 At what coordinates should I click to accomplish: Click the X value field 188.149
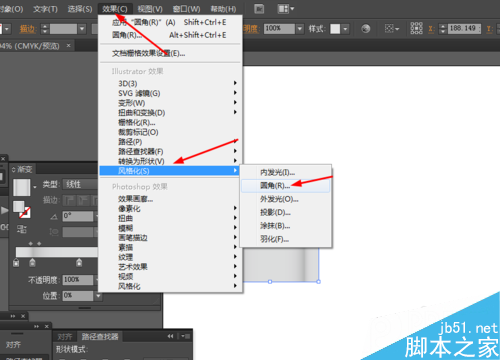464,29
